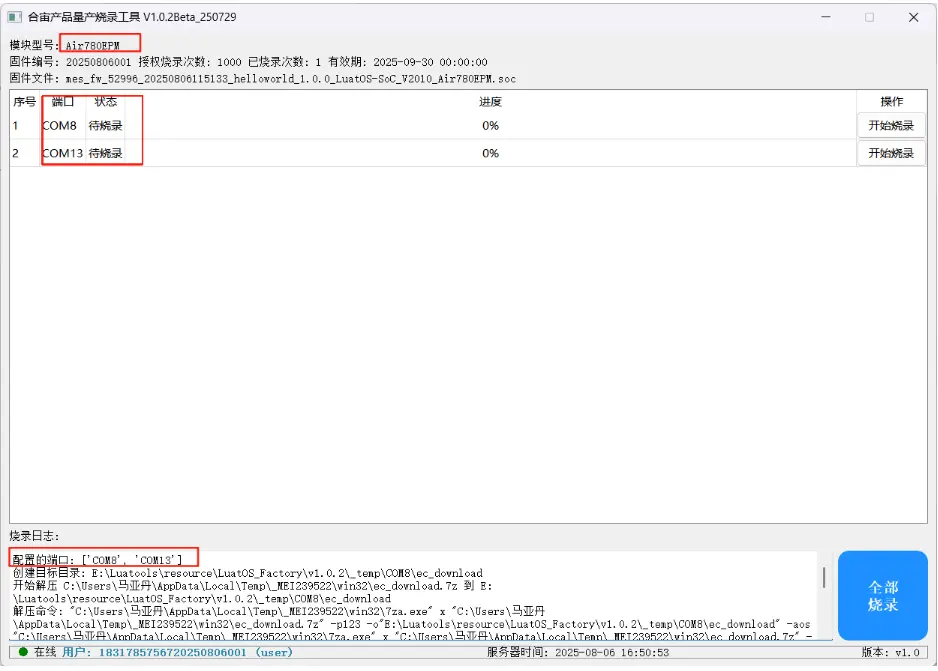
Task: Select the COM13 port cell
Action: click(x=63, y=153)
